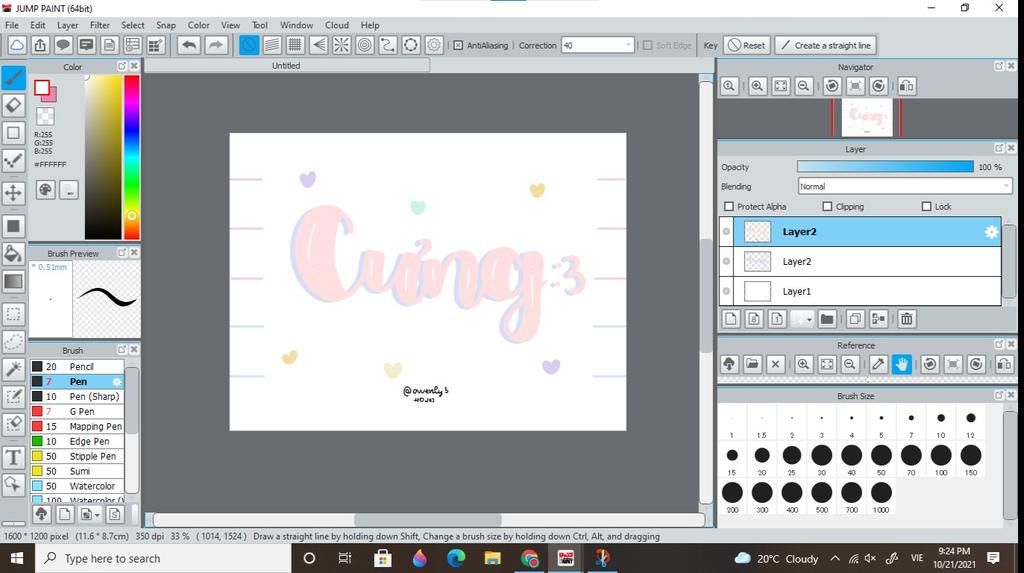Open Windows Start menu
This screenshot has height=573, width=1024.
[x=17, y=559]
